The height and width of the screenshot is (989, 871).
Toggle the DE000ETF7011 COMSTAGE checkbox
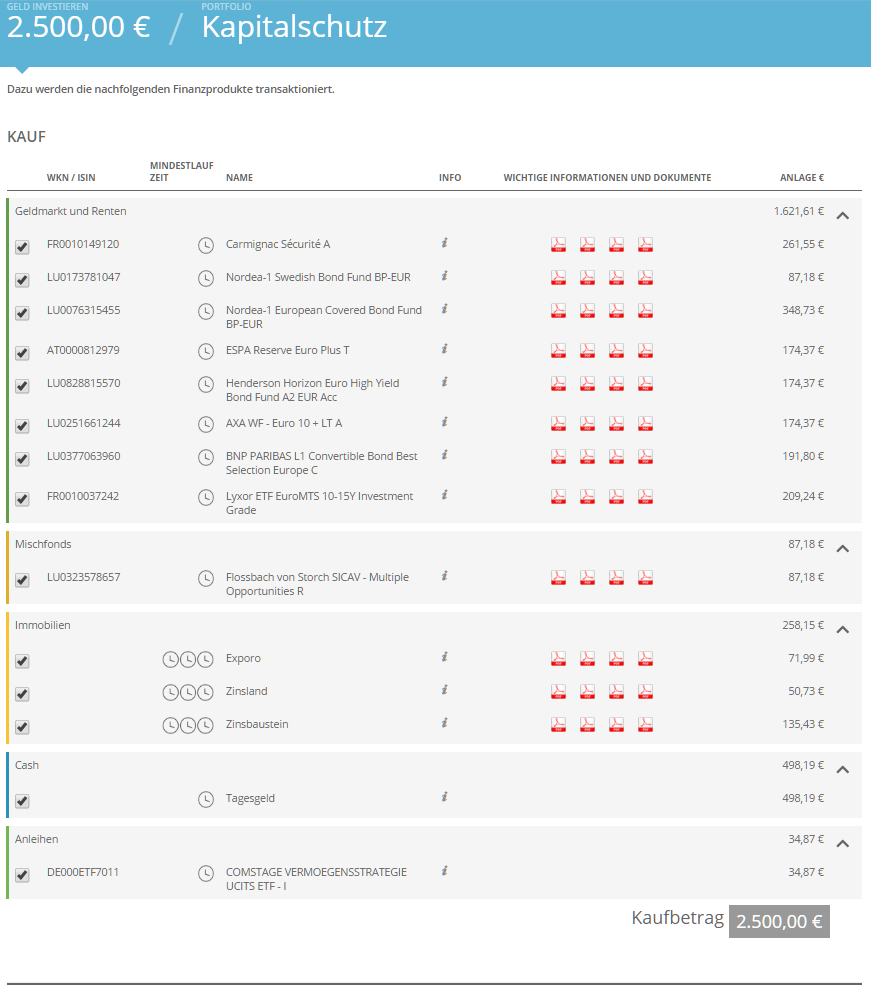tap(22, 875)
